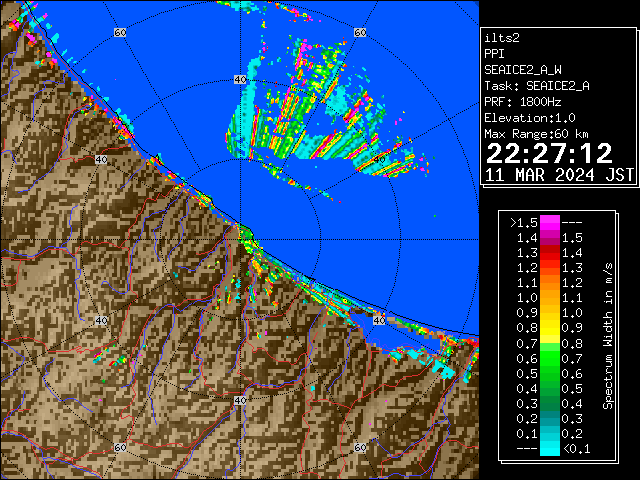Click the '>1.5' legend label
Screen dimensions: 640x480
[x=524, y=223]
